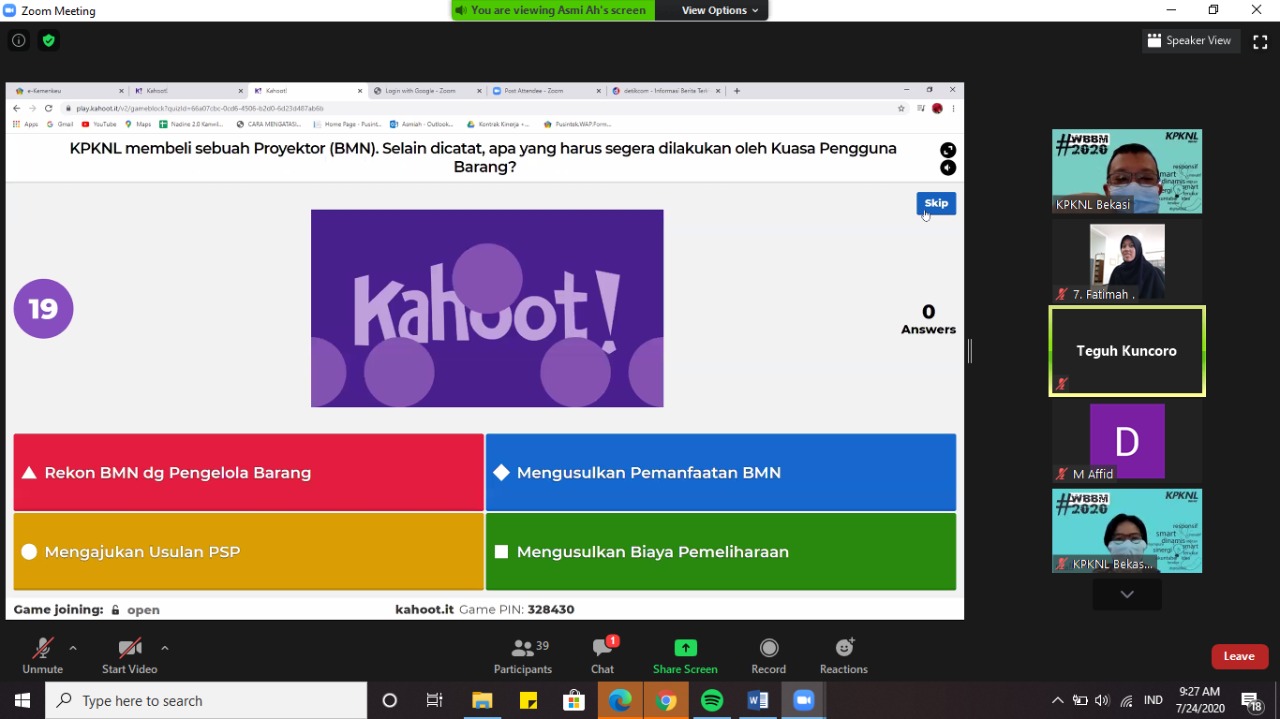Image resolution: width=1280 pixels, height=719 pixels.
Task: Click the Kahoot volume icon below fullscreen
Action: point(948,168)
